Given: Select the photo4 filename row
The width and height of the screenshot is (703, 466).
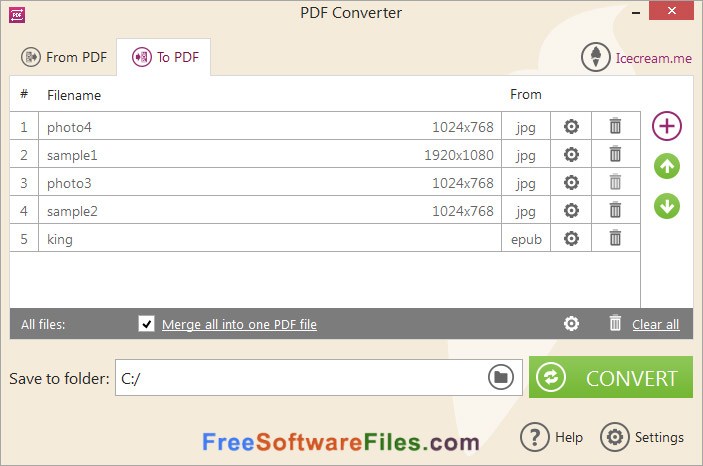Looking at the screenshot, I should coord(270,126).
